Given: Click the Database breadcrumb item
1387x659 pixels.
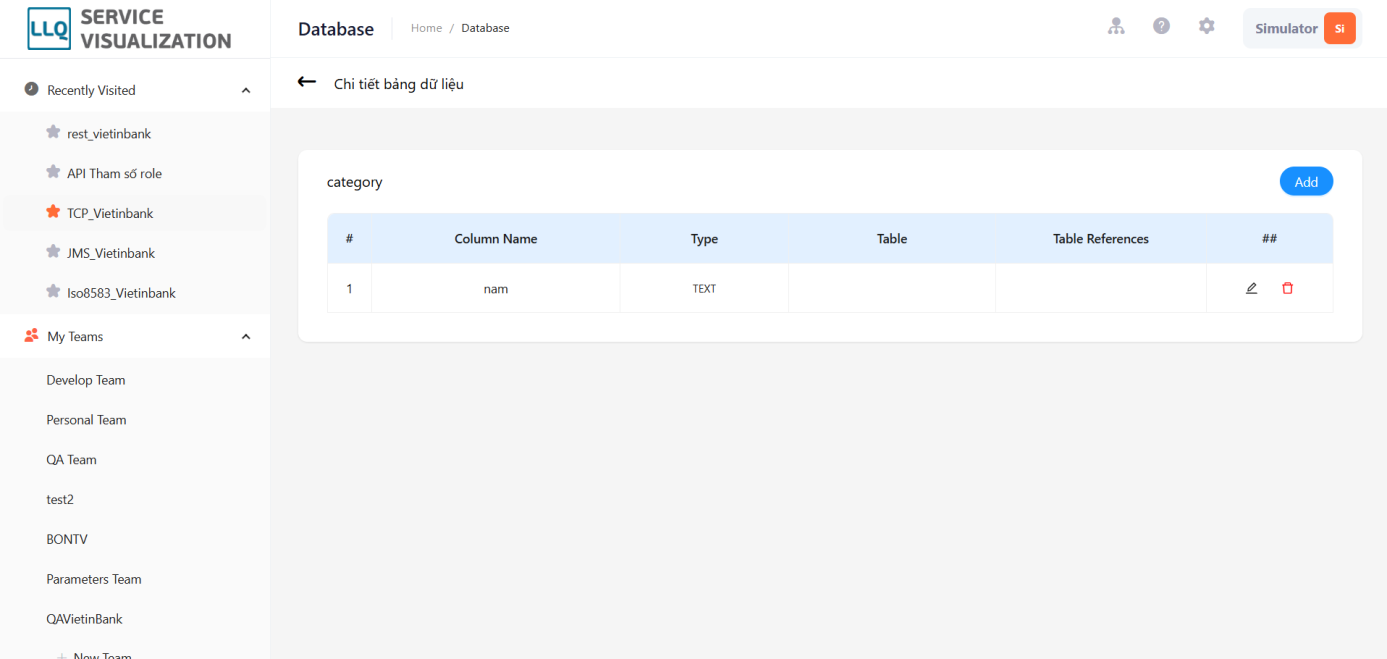Looking at the screenshot, I should pyautogui.click(x=485, y=28).
